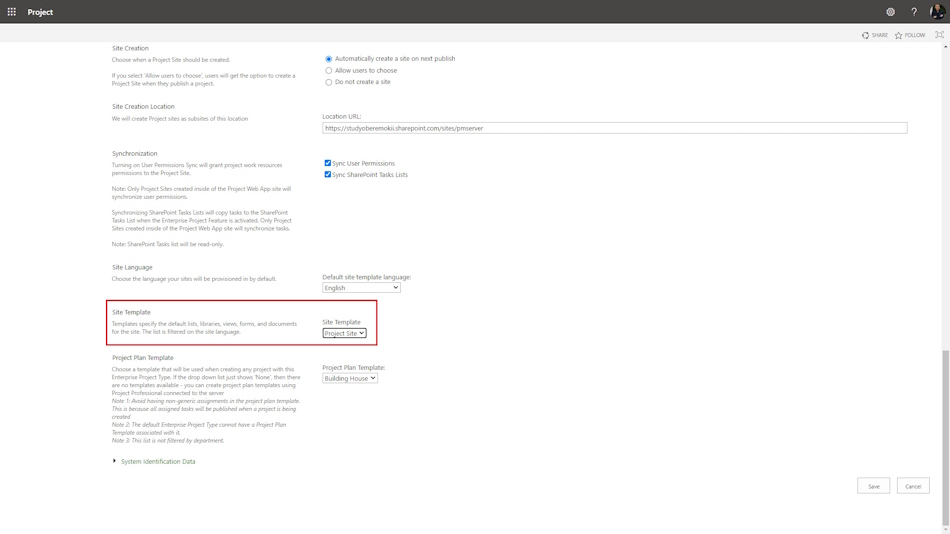
Task: Open the user profile picture
Action: pyautogui.click(x=937, y=12)
